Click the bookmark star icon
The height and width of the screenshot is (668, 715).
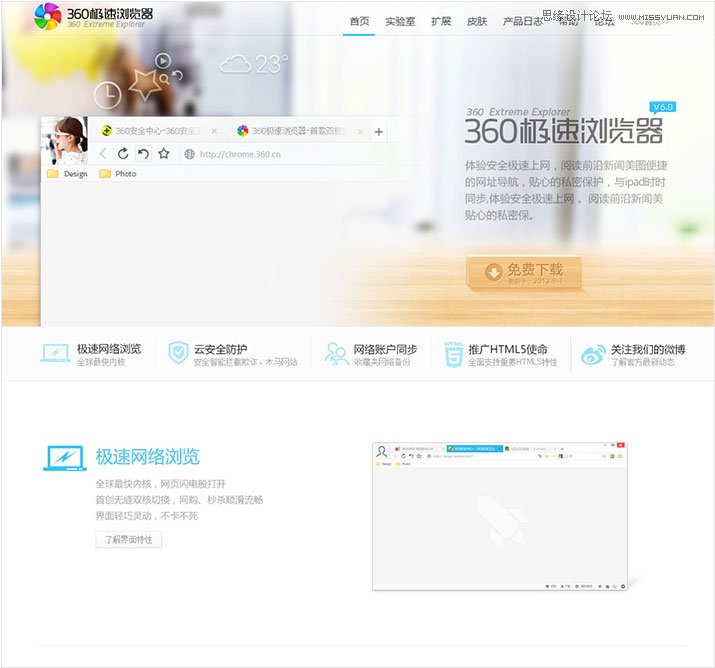click(164, 154)
